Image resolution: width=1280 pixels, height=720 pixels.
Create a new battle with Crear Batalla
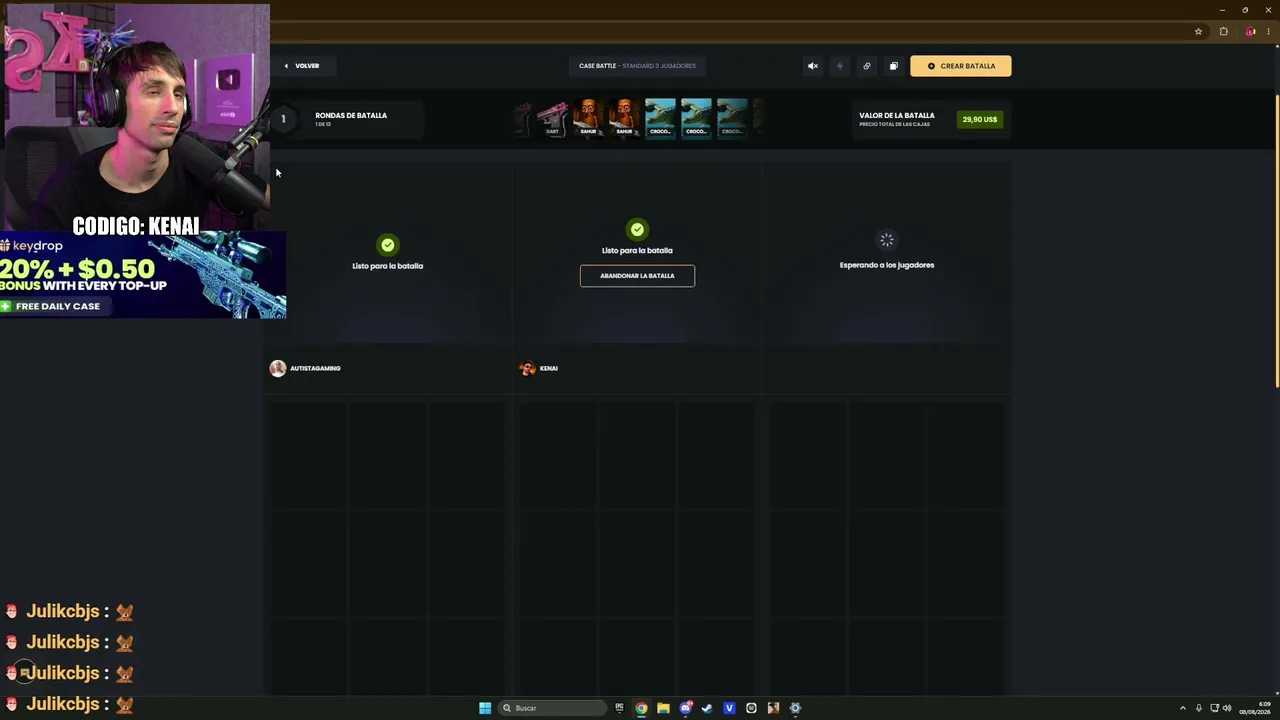click(x=960, y=66)
